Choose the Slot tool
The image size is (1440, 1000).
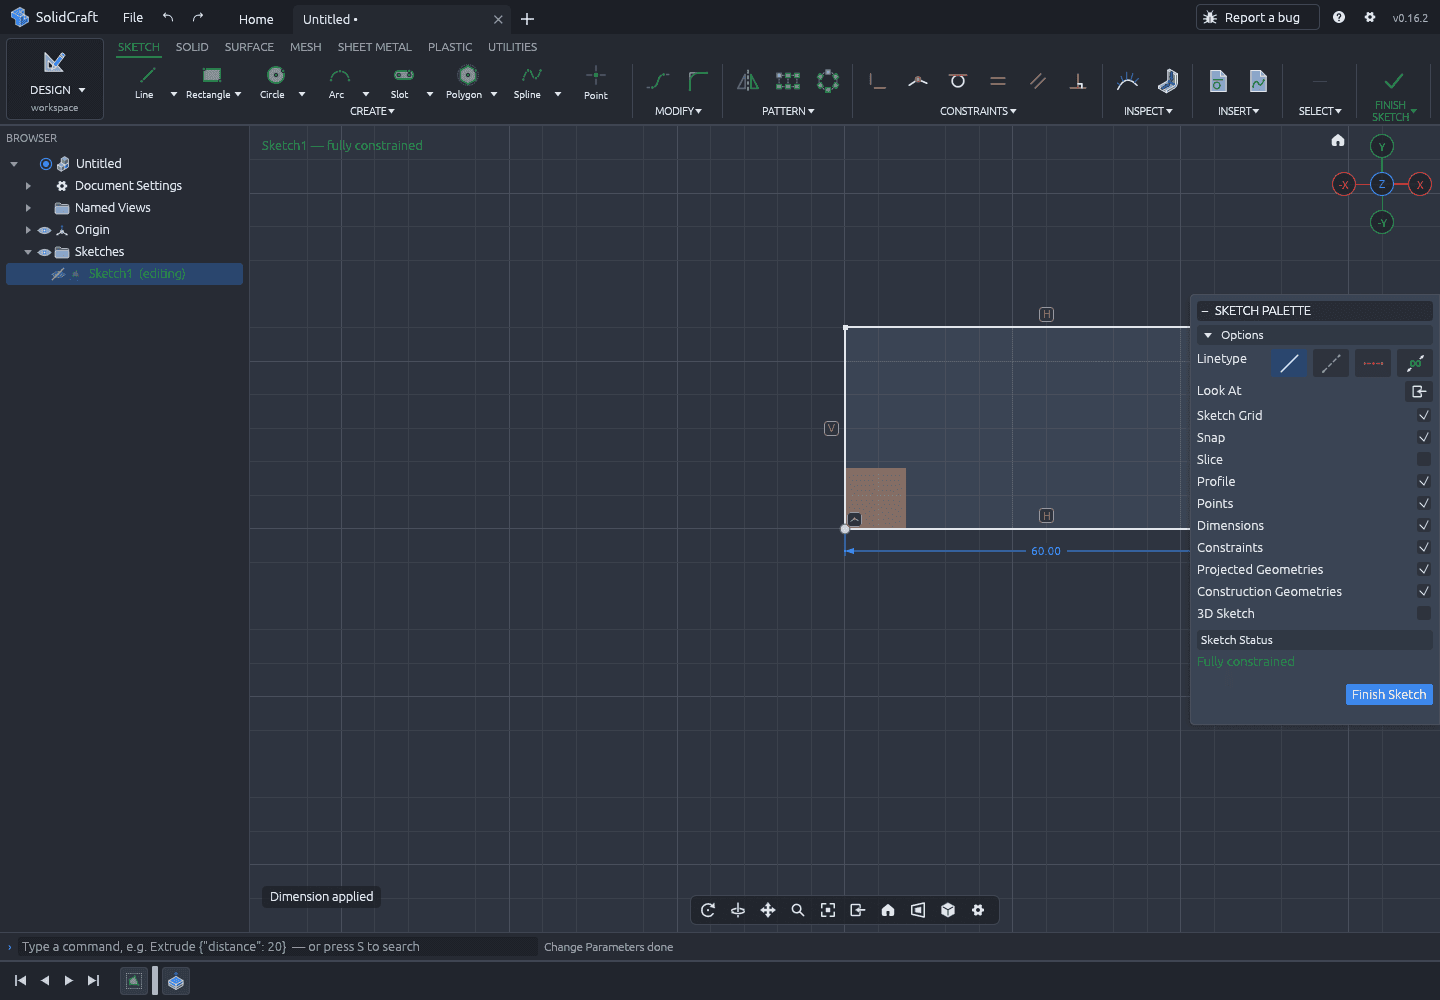pyautogui.click(x=402, y=82)
